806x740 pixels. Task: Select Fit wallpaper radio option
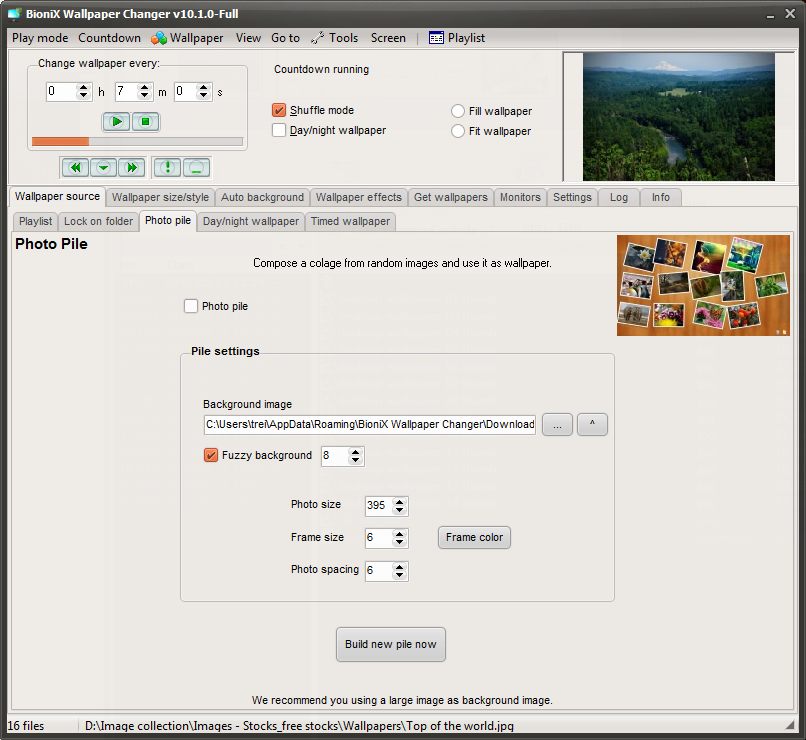(457, 131)
